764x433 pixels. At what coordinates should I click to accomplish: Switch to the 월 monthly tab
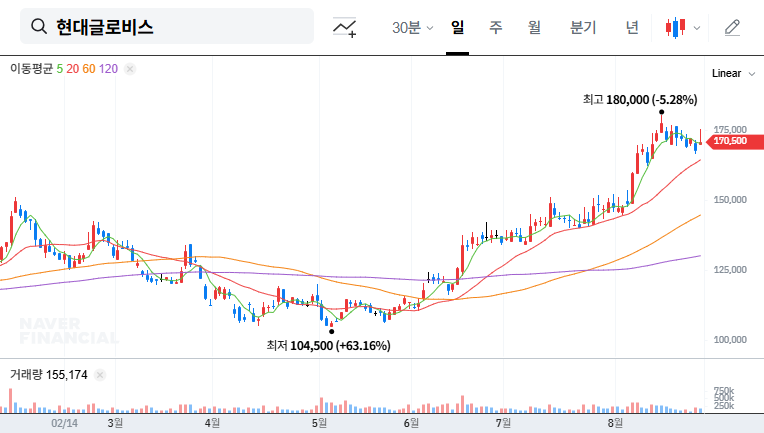click(535, 27)
